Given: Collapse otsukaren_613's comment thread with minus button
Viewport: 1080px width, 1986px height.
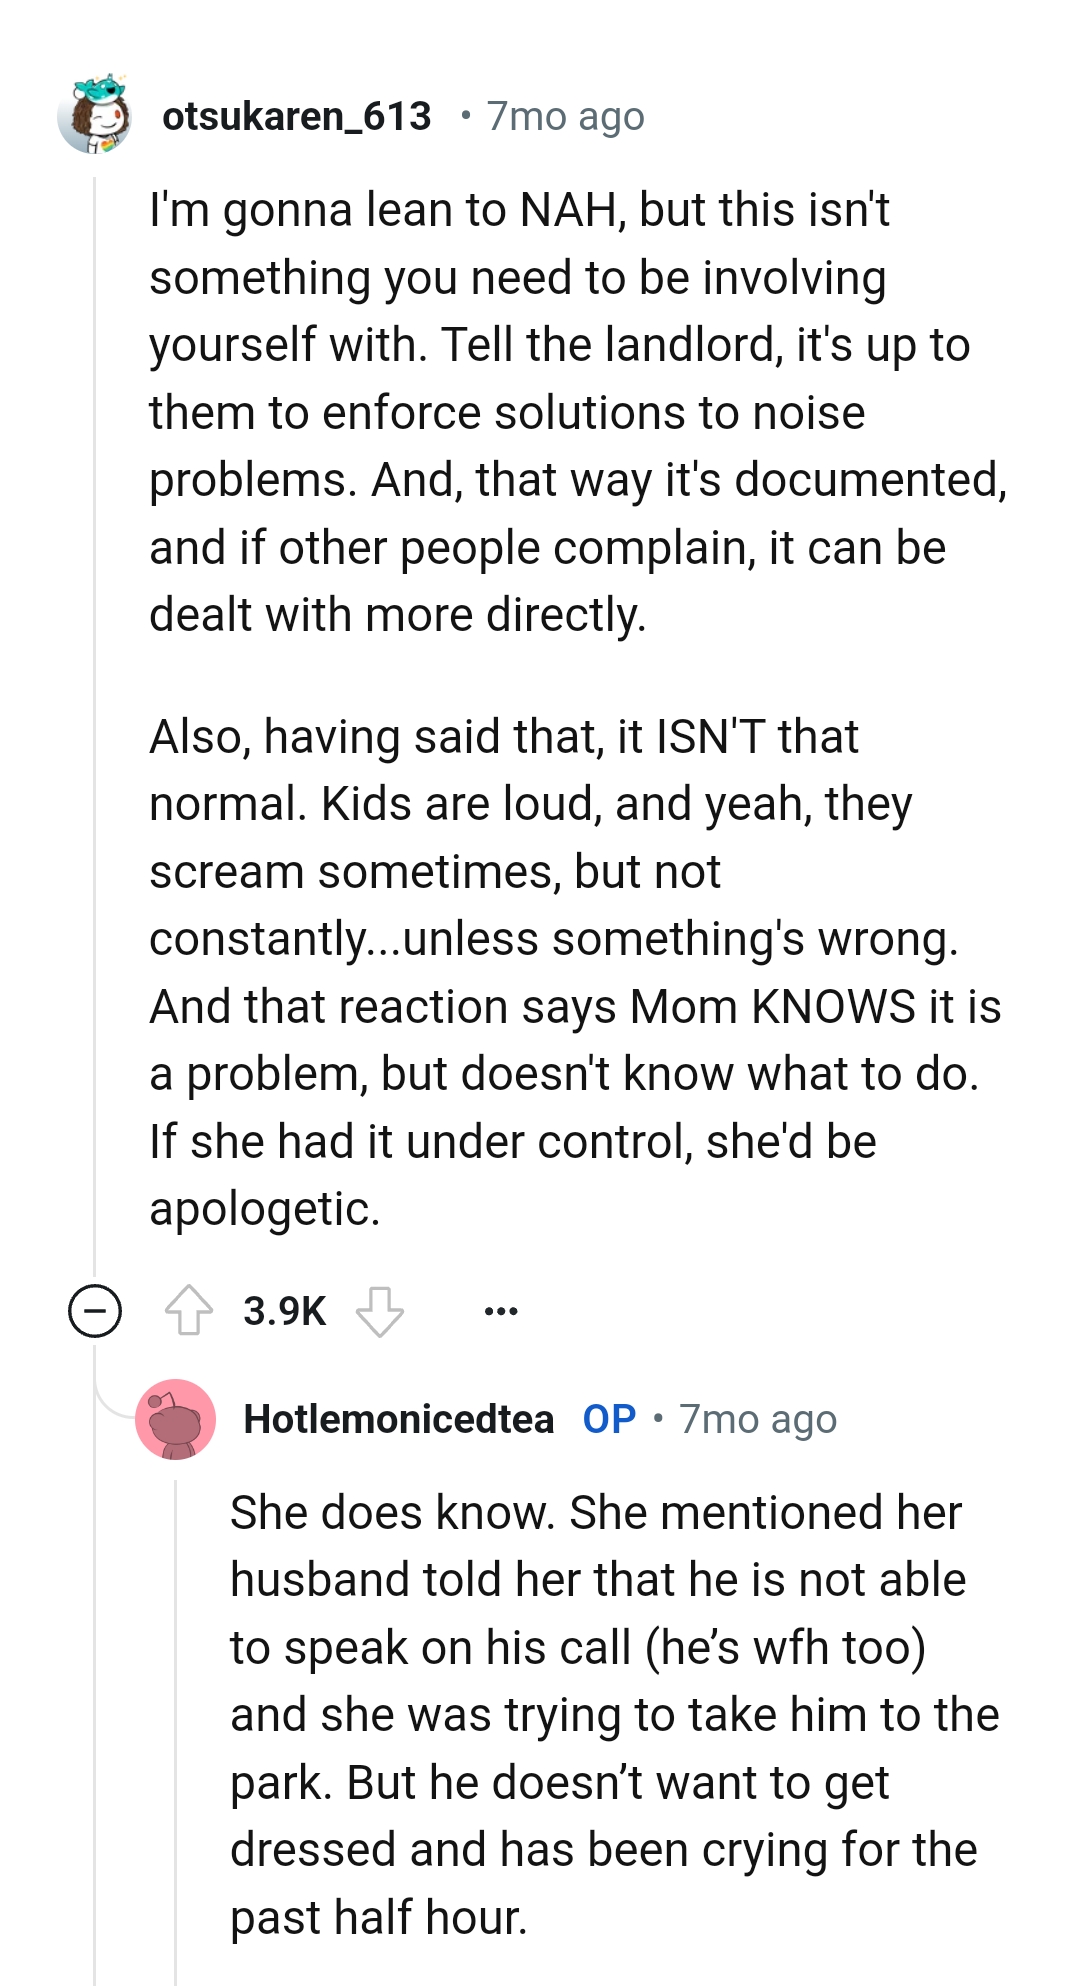Looking at the screenshot, I should tap(95, 1310).
